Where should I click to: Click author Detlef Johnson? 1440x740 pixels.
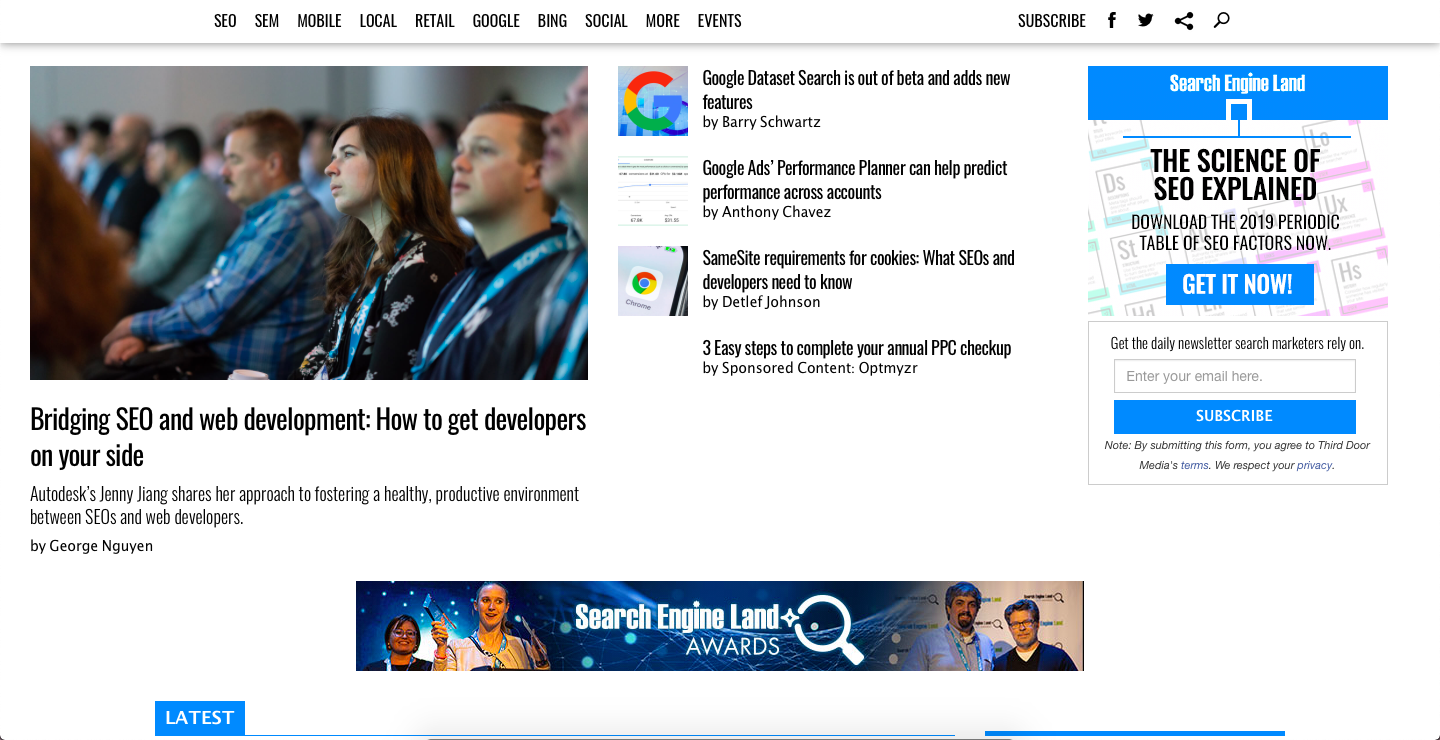tap(771, 302)
